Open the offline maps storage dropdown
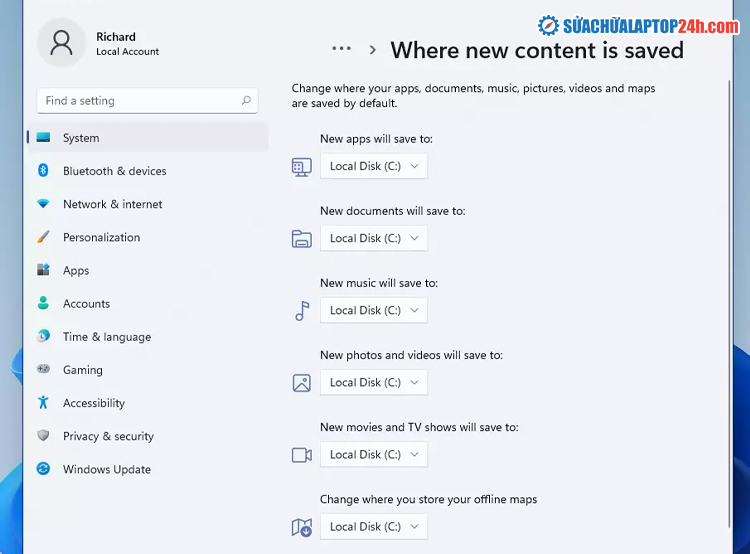Screen dimensions: 750x554 click(373, 526)
